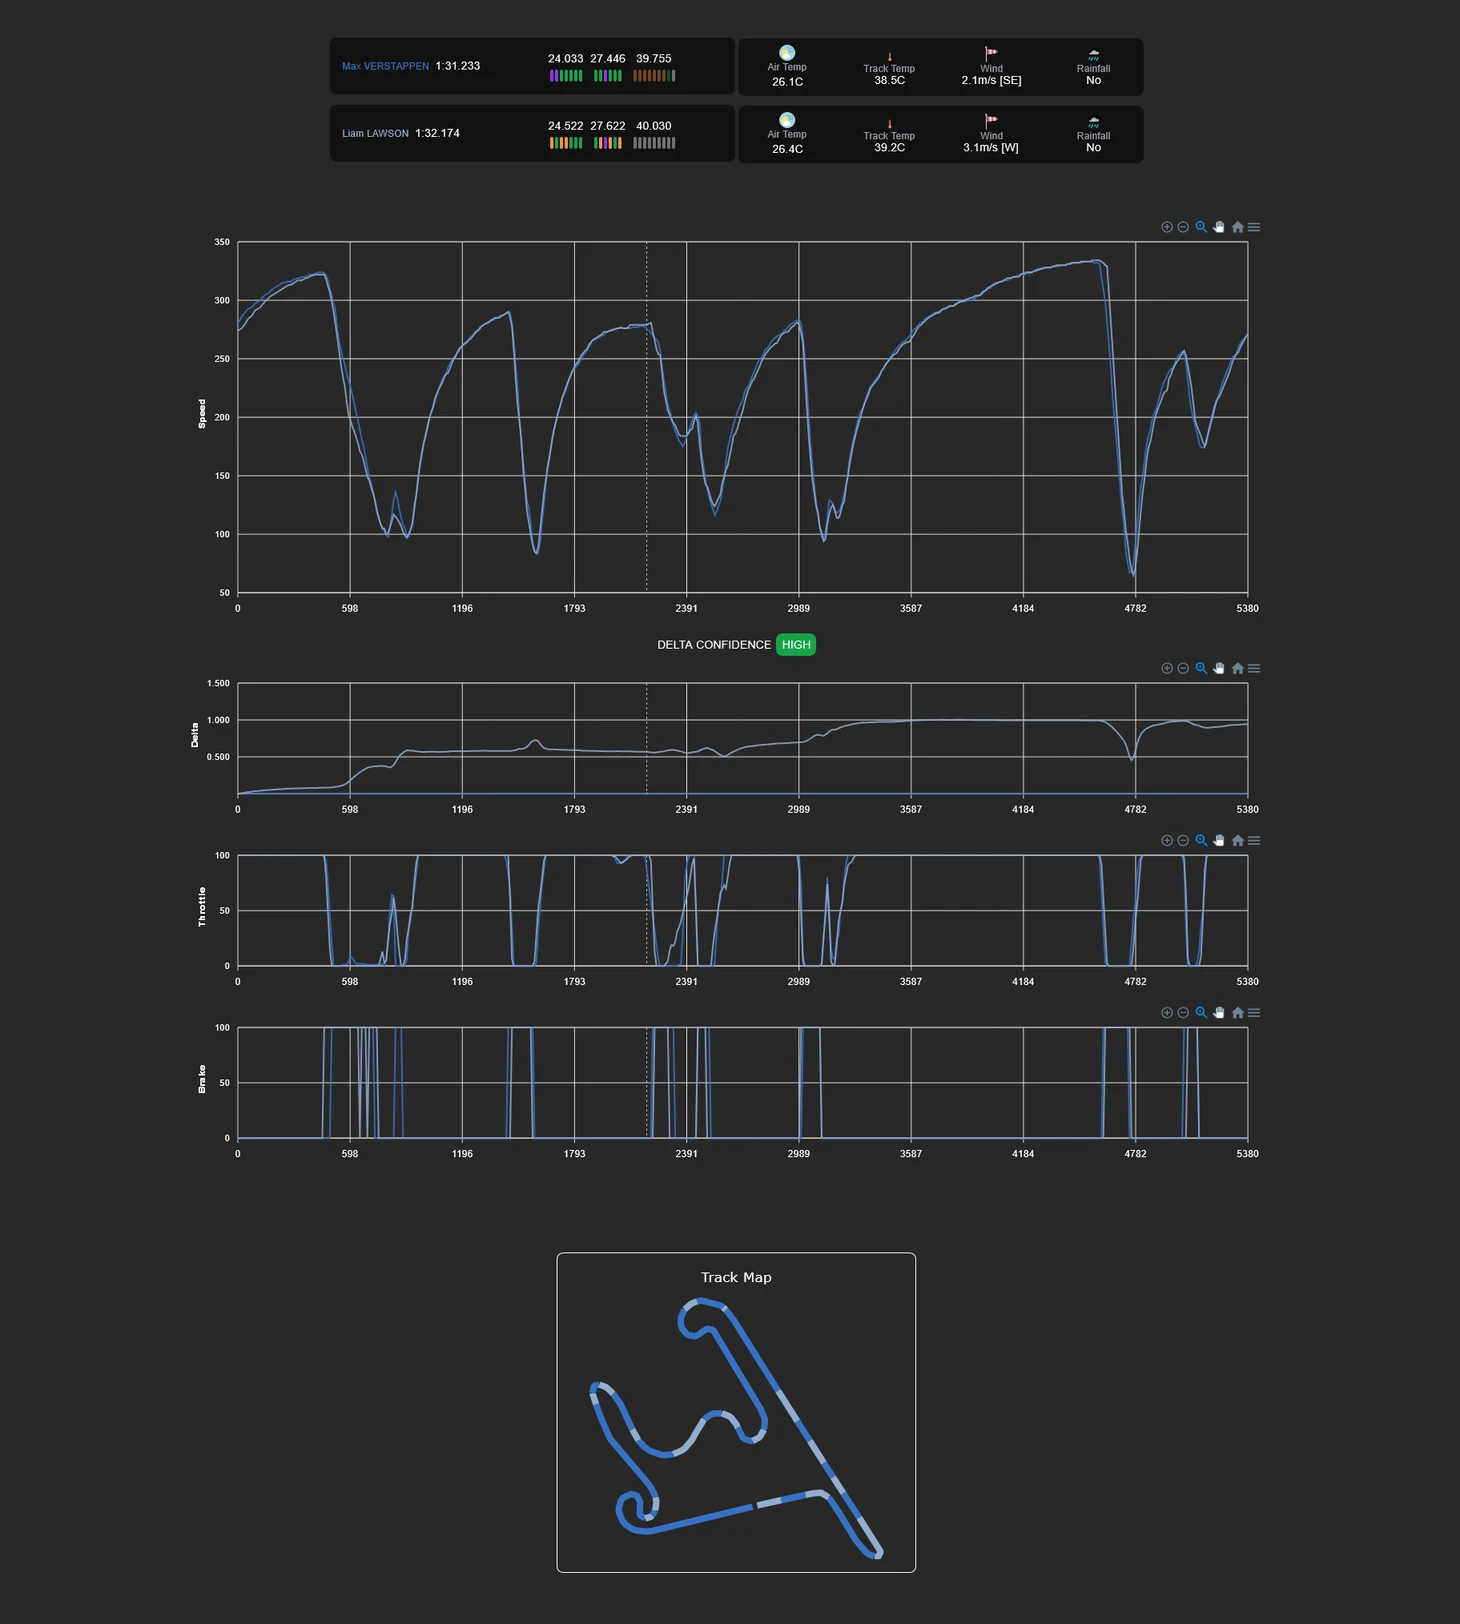Select the Liam LAWSON driver name
1460x1624 pixels.
coord(375,133)
